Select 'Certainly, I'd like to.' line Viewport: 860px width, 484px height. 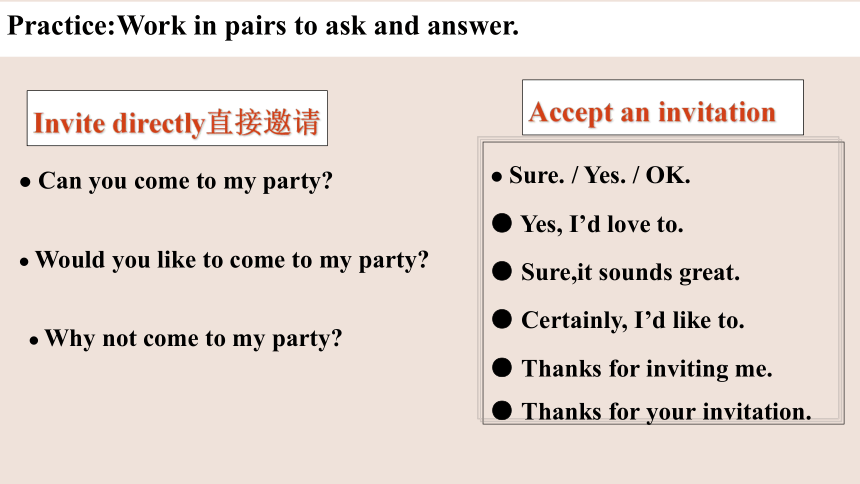coord(632,320)
